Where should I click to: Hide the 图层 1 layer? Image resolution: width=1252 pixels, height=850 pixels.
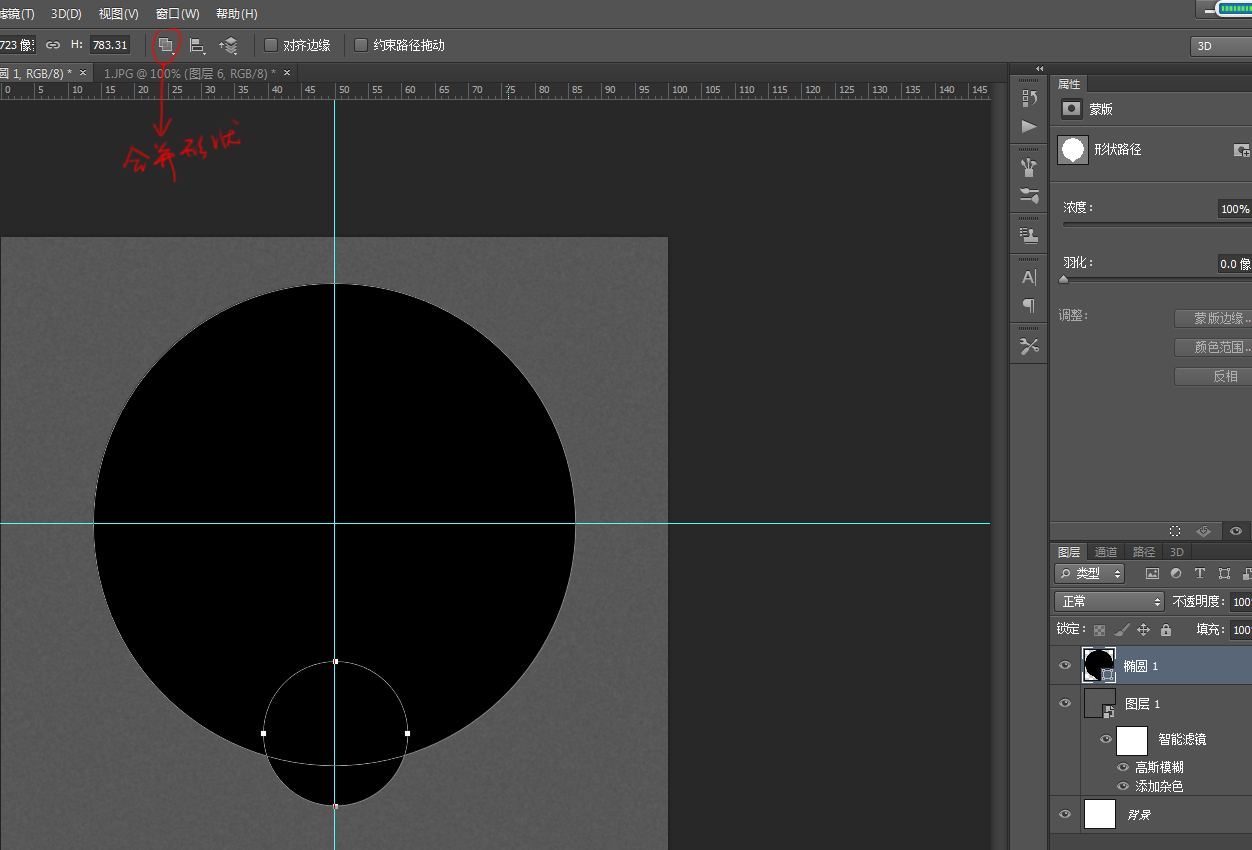[x=1065, y=703]
